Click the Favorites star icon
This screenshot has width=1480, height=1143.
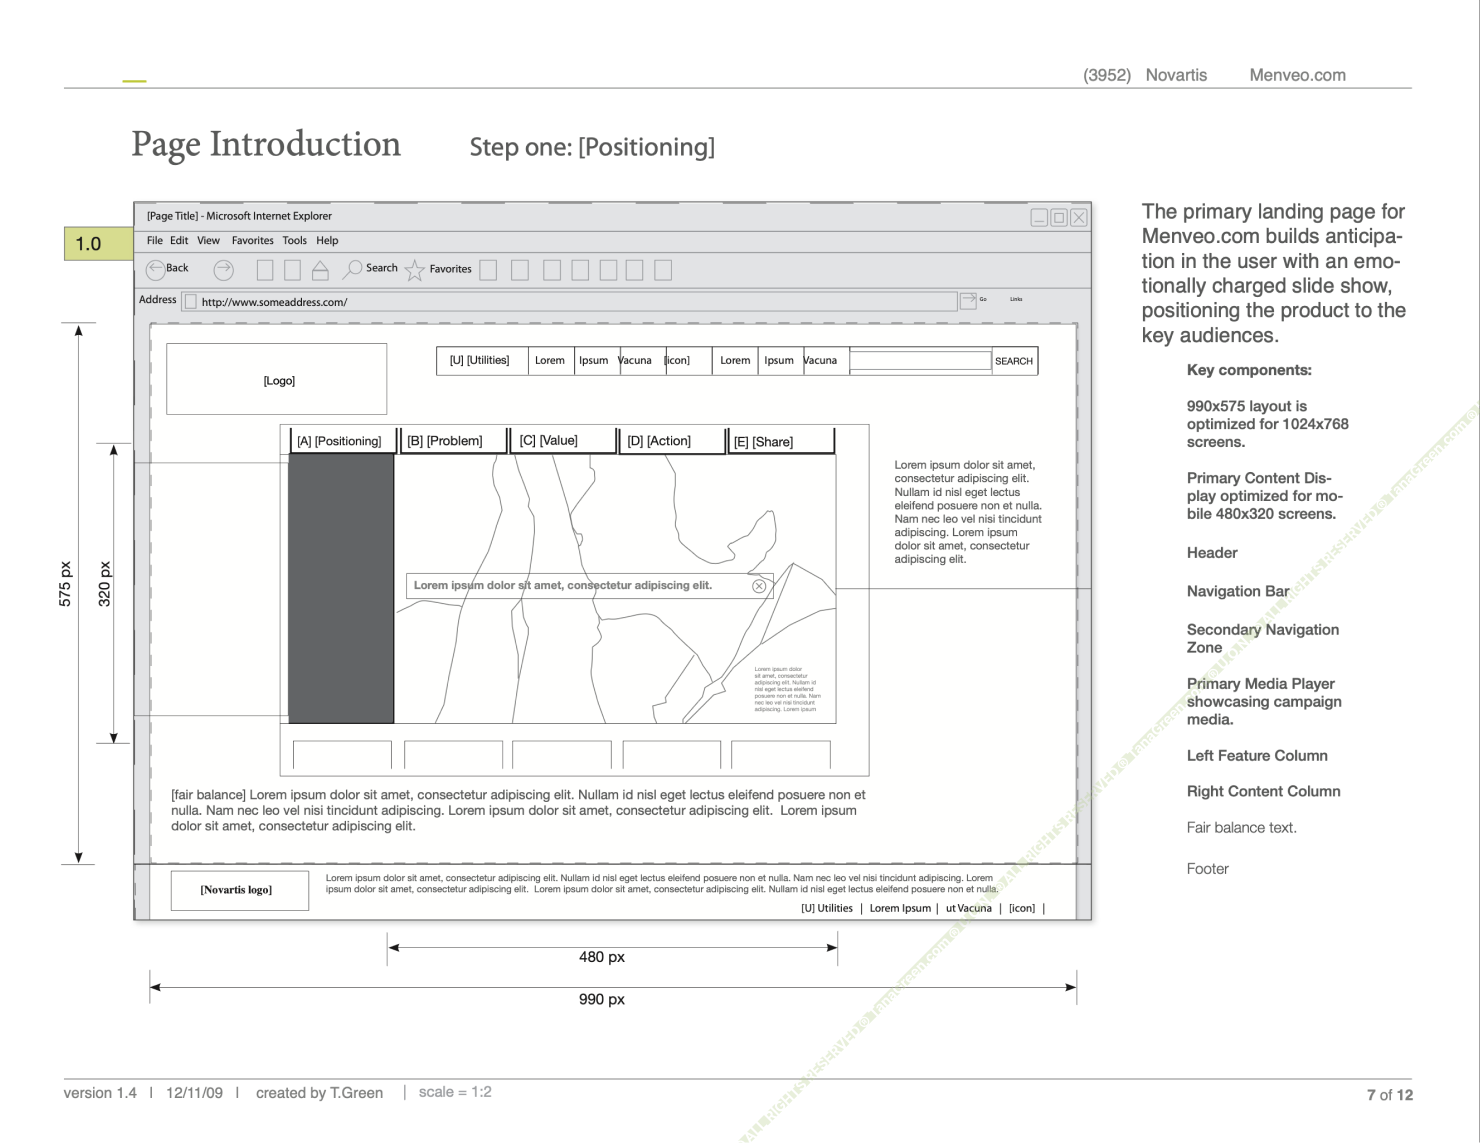tap(415, 269)
